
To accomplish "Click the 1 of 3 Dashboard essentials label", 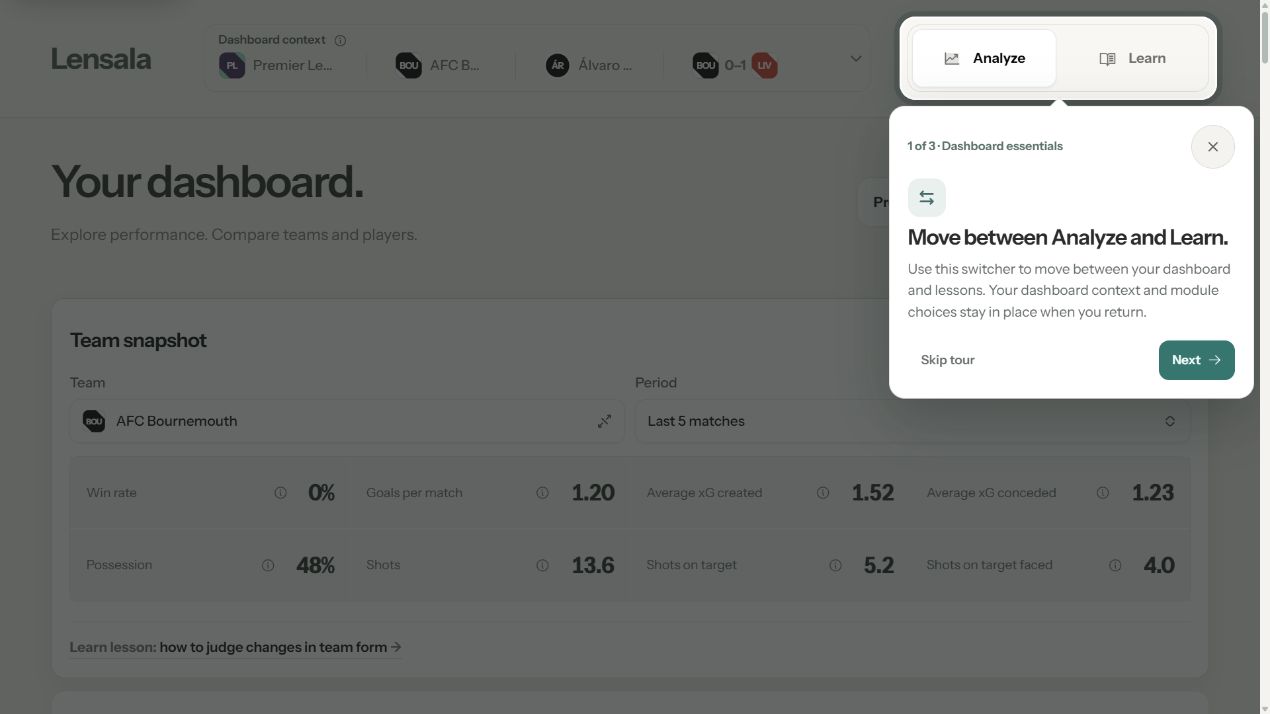I will 985,146.
